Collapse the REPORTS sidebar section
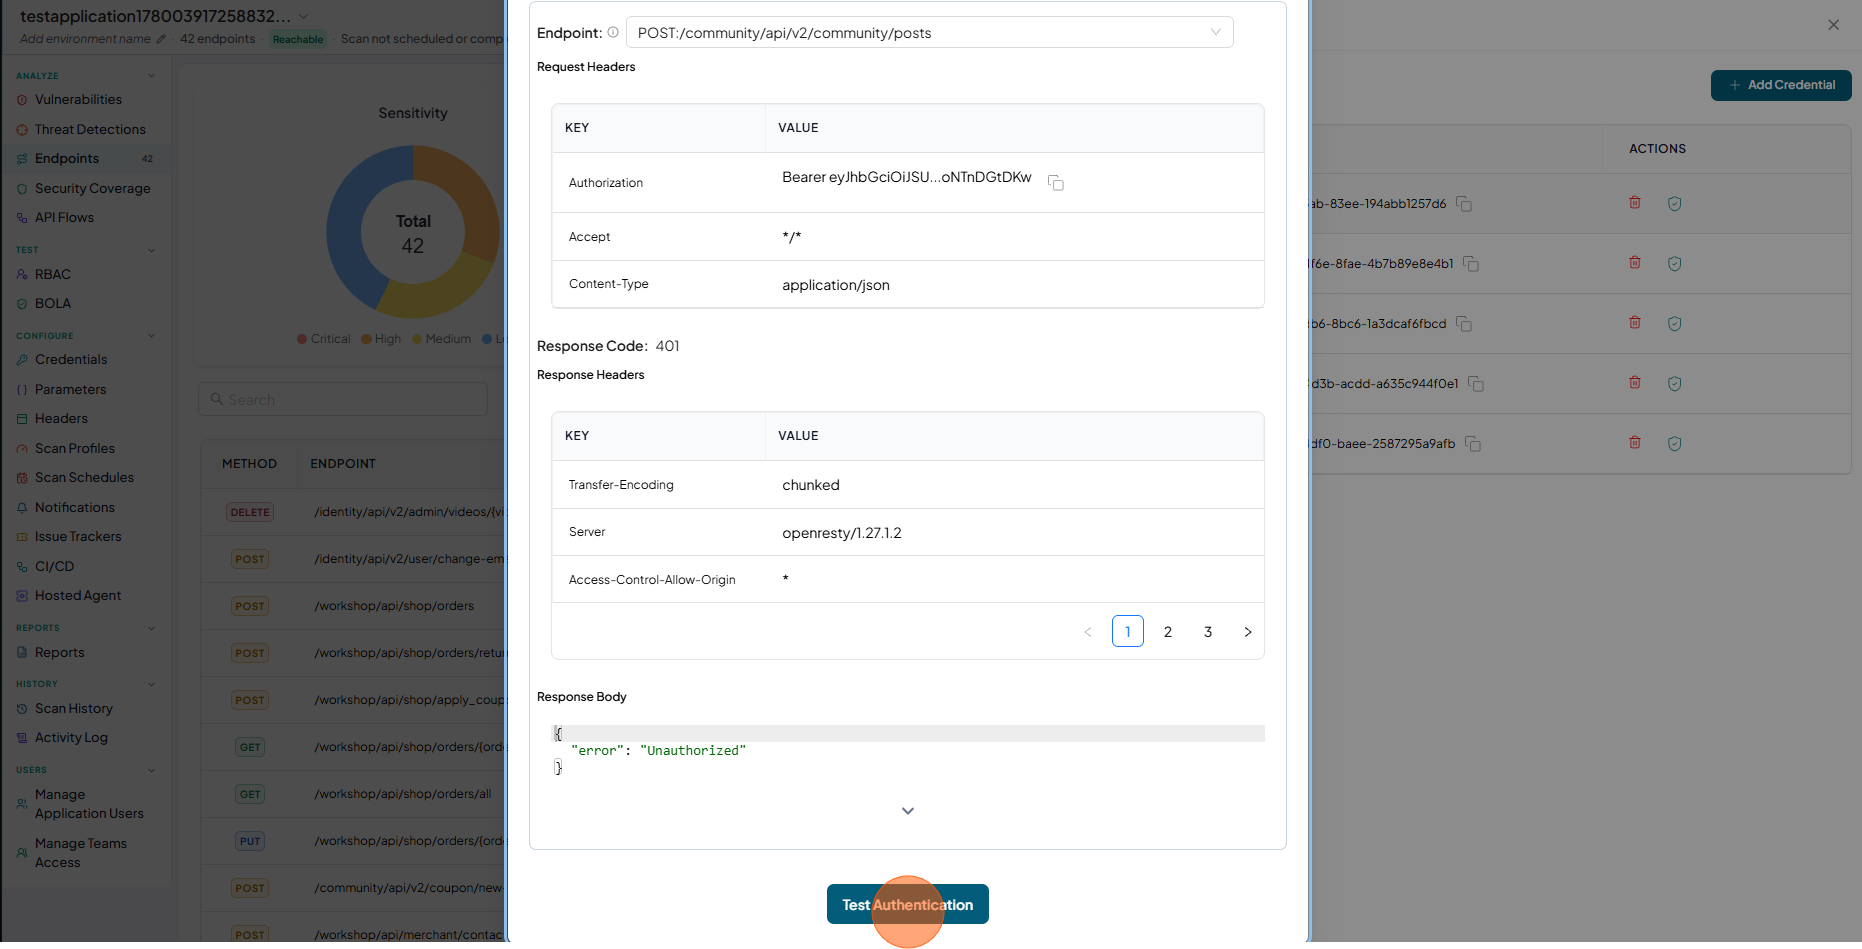 [x=151, y=628]
